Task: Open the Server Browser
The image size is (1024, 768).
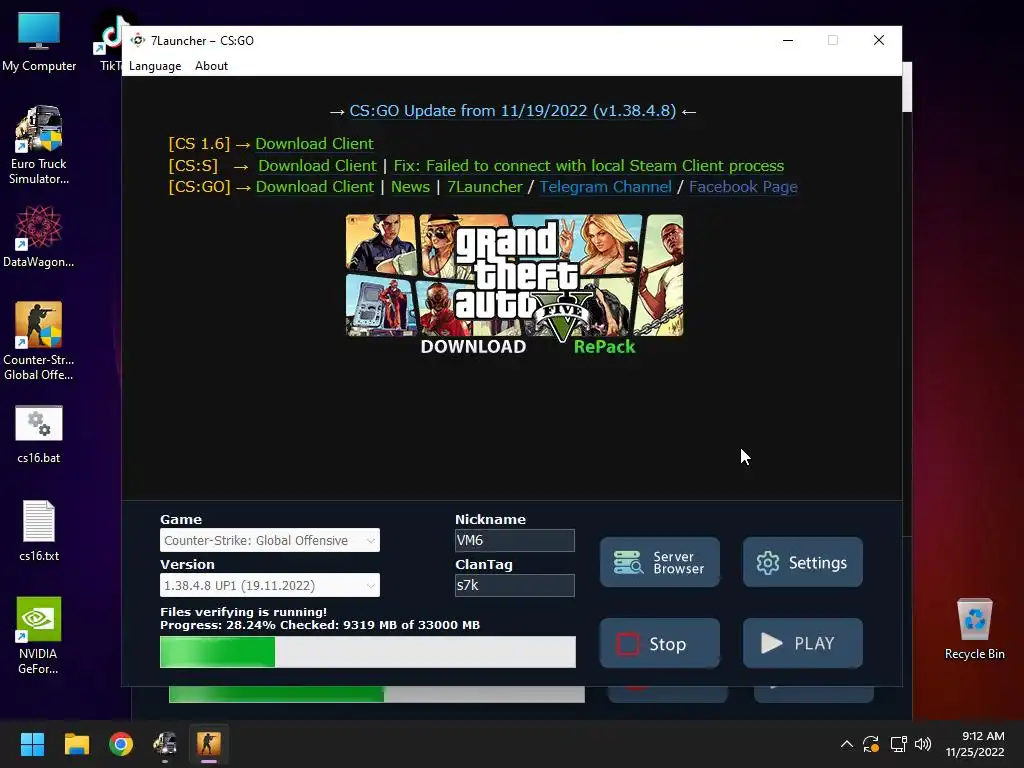Action: [660, 562]
